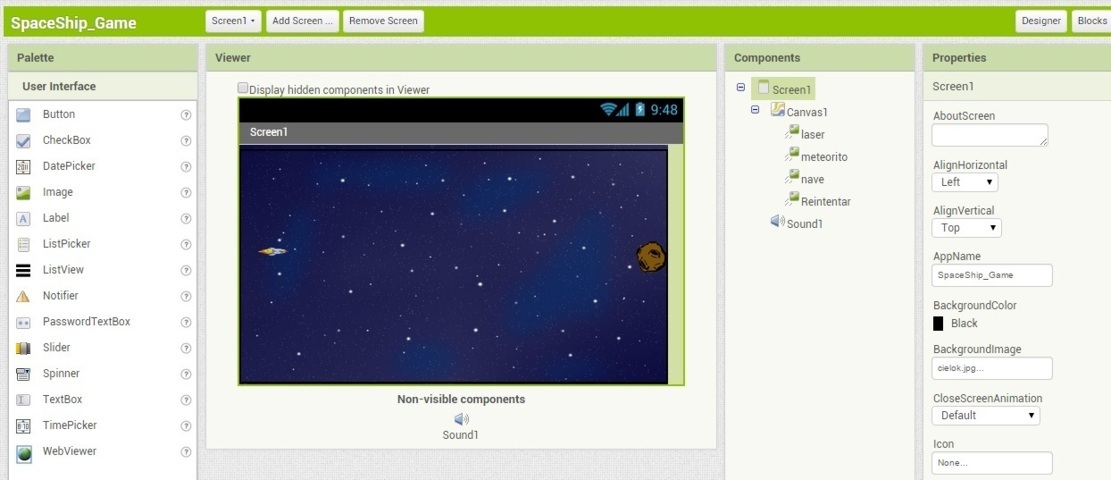This screenshot has height=480, width=1111.
Task: Select the DatePicker icon in the palette
Action: point(23,167)
